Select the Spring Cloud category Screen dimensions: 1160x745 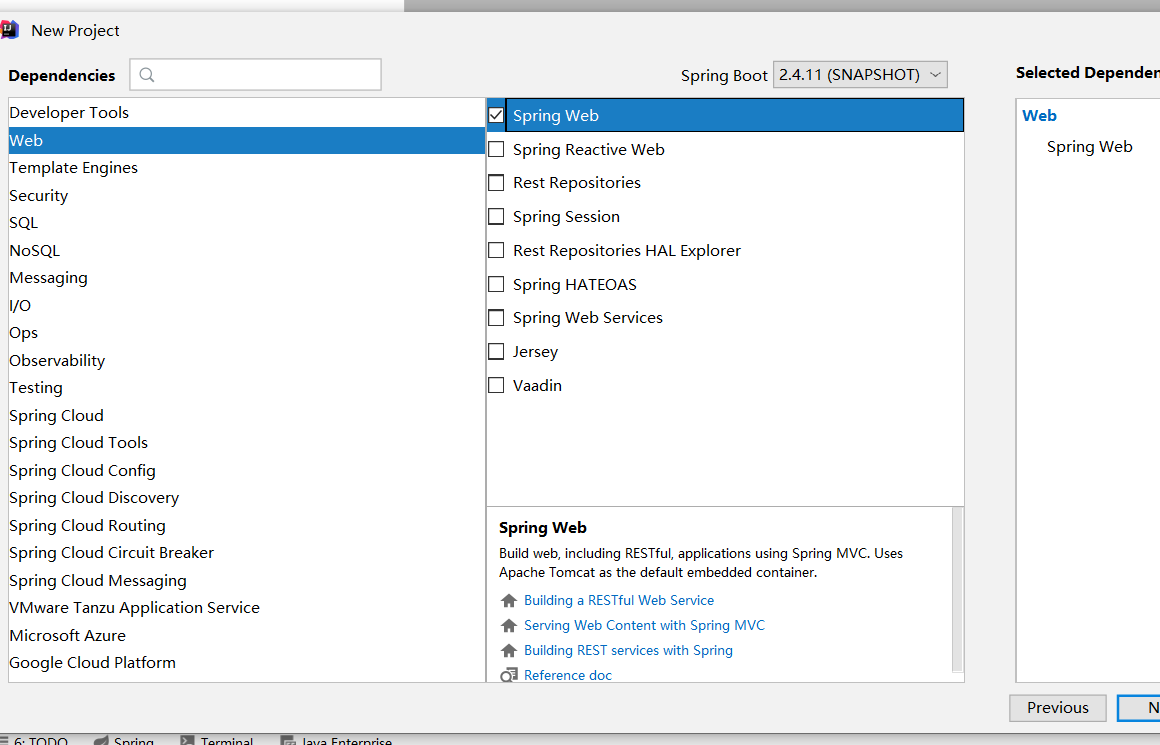(246, 416)
